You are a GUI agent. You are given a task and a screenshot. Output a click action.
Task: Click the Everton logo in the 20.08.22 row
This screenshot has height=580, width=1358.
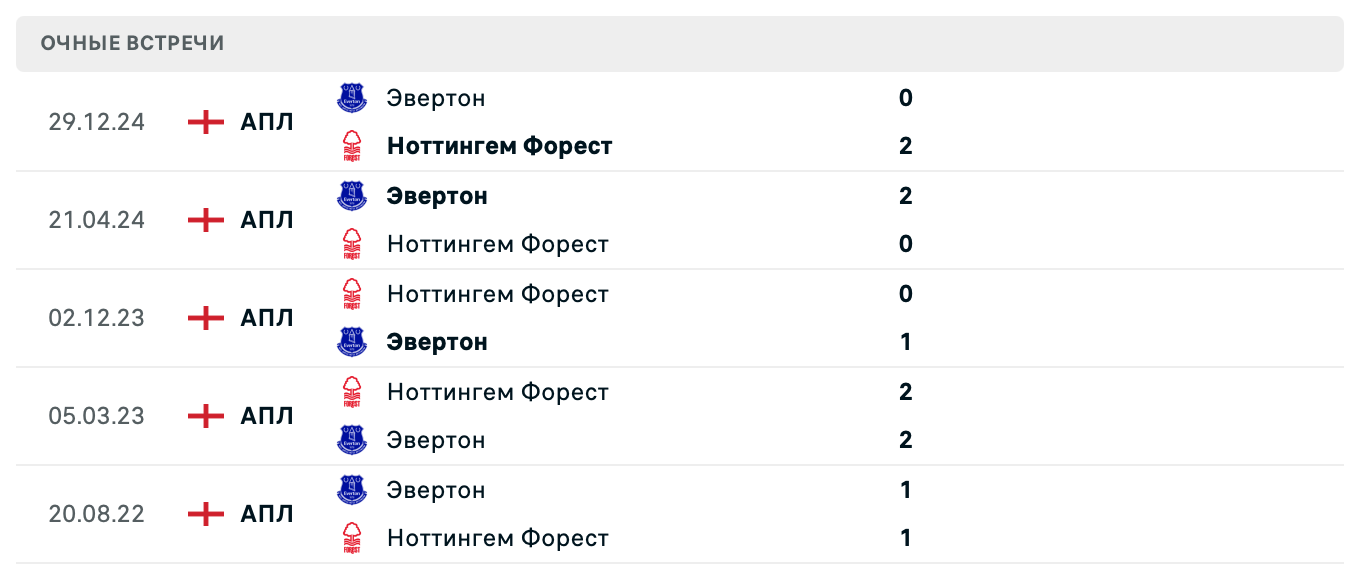pyautogui.click(x=352, y=489)
